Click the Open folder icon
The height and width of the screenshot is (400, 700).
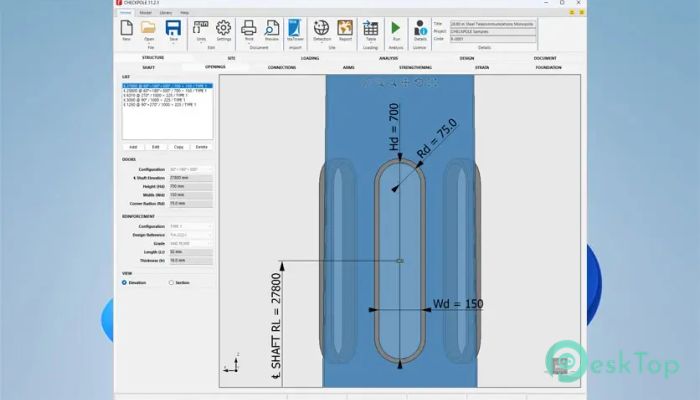point(149,28)
